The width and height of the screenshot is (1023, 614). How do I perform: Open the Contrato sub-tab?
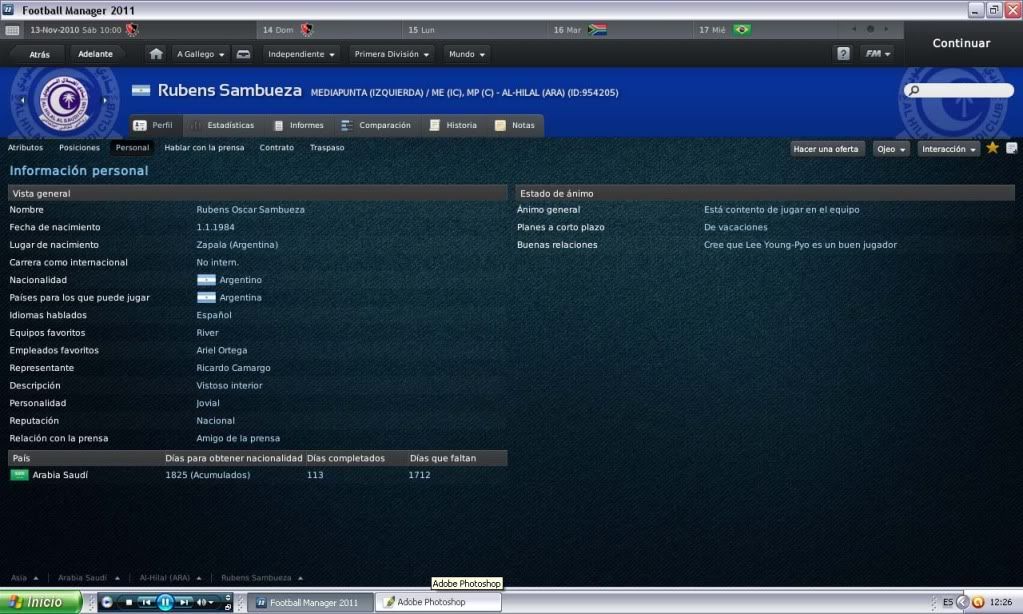click(277, 147)
